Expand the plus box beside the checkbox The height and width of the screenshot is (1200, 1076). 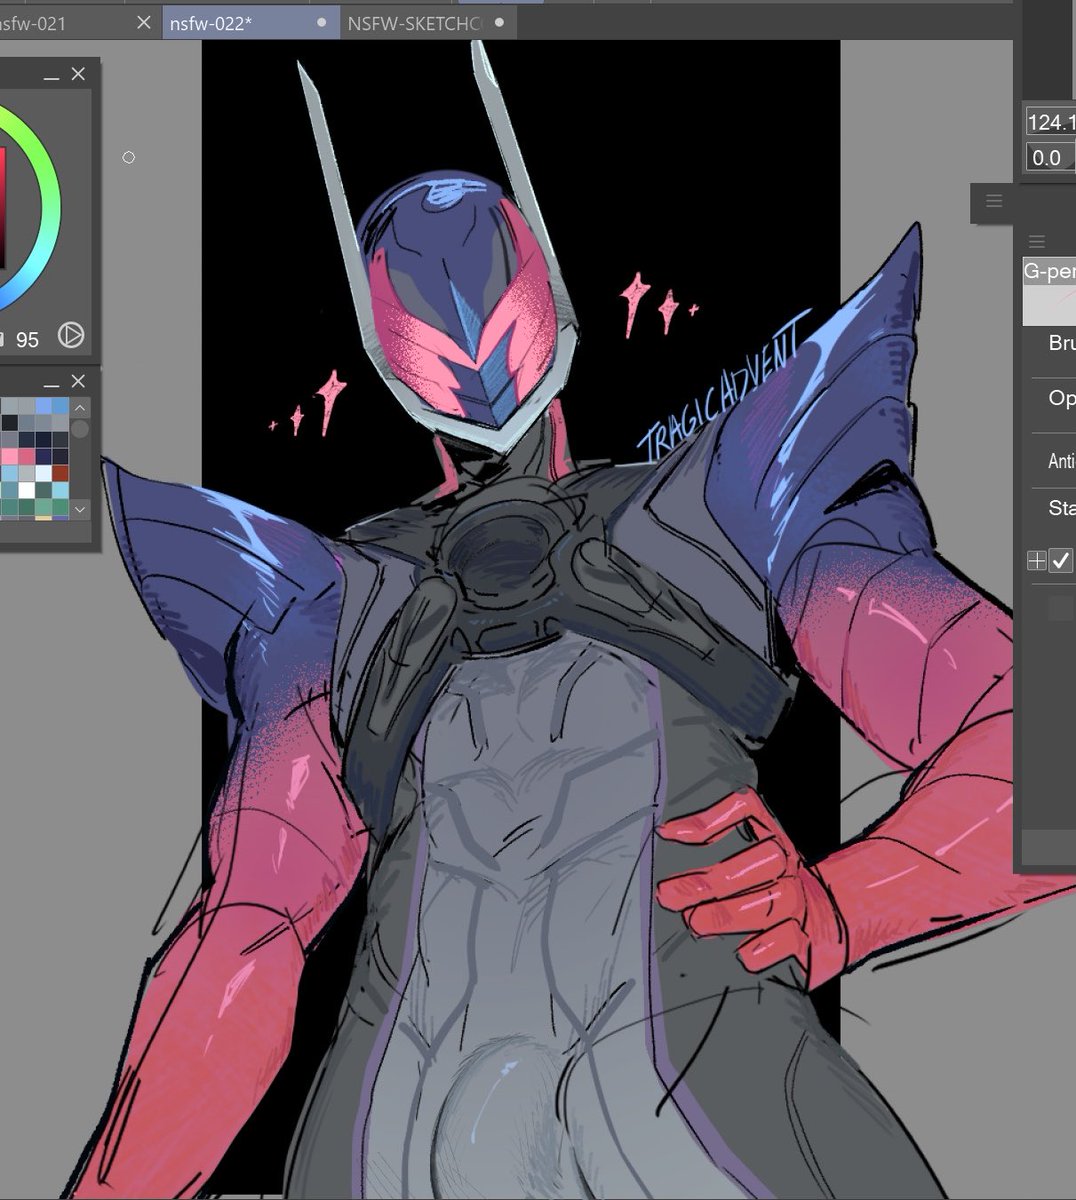1037,561
